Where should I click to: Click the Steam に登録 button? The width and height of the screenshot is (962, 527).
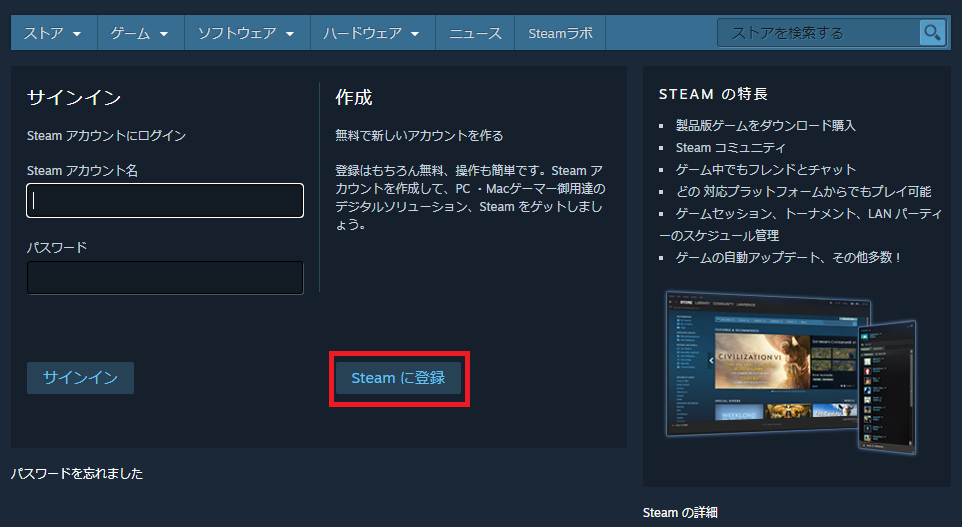tap(398, 378)
